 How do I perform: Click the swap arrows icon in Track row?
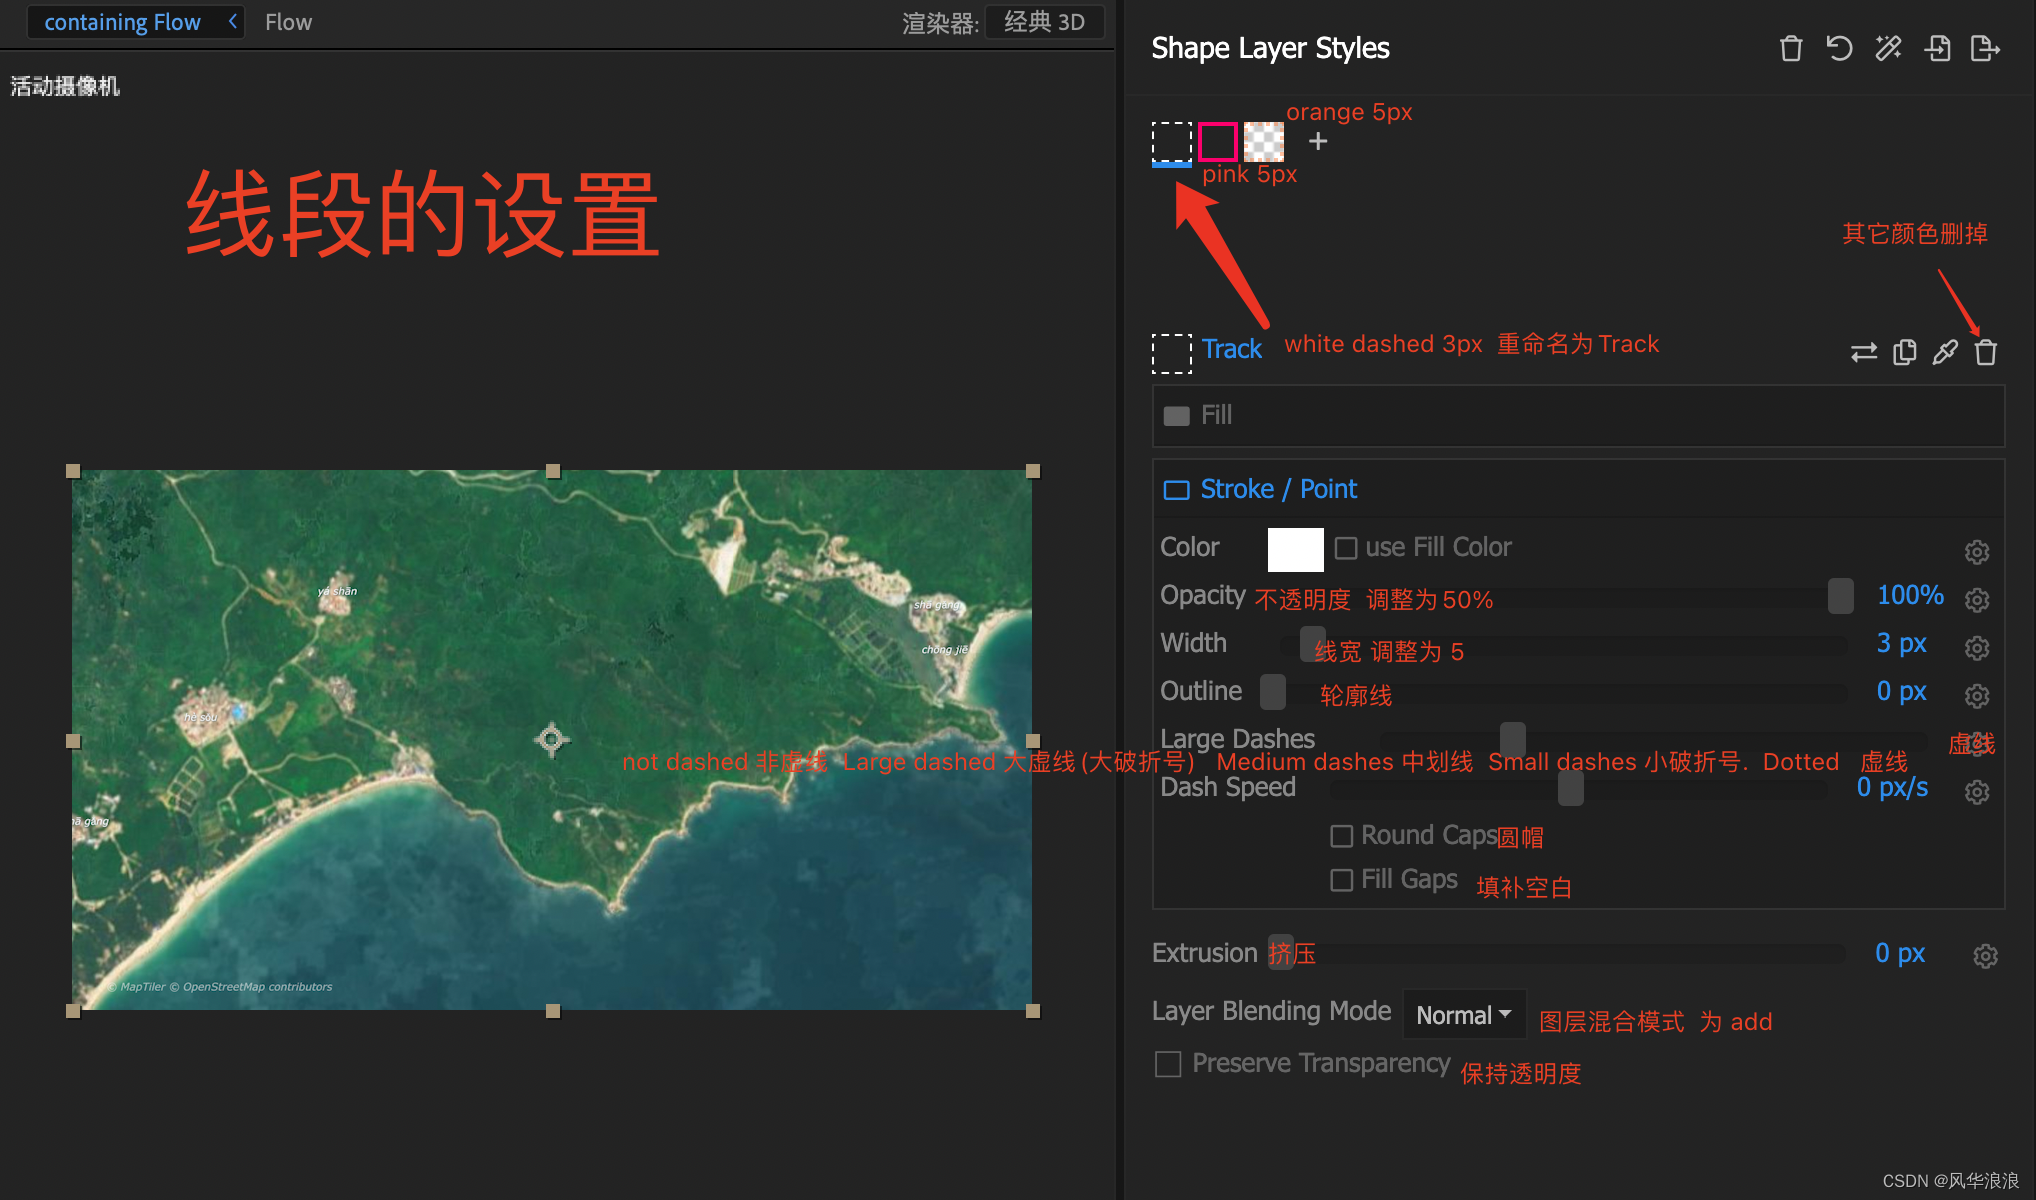(x=1864, y=352)
